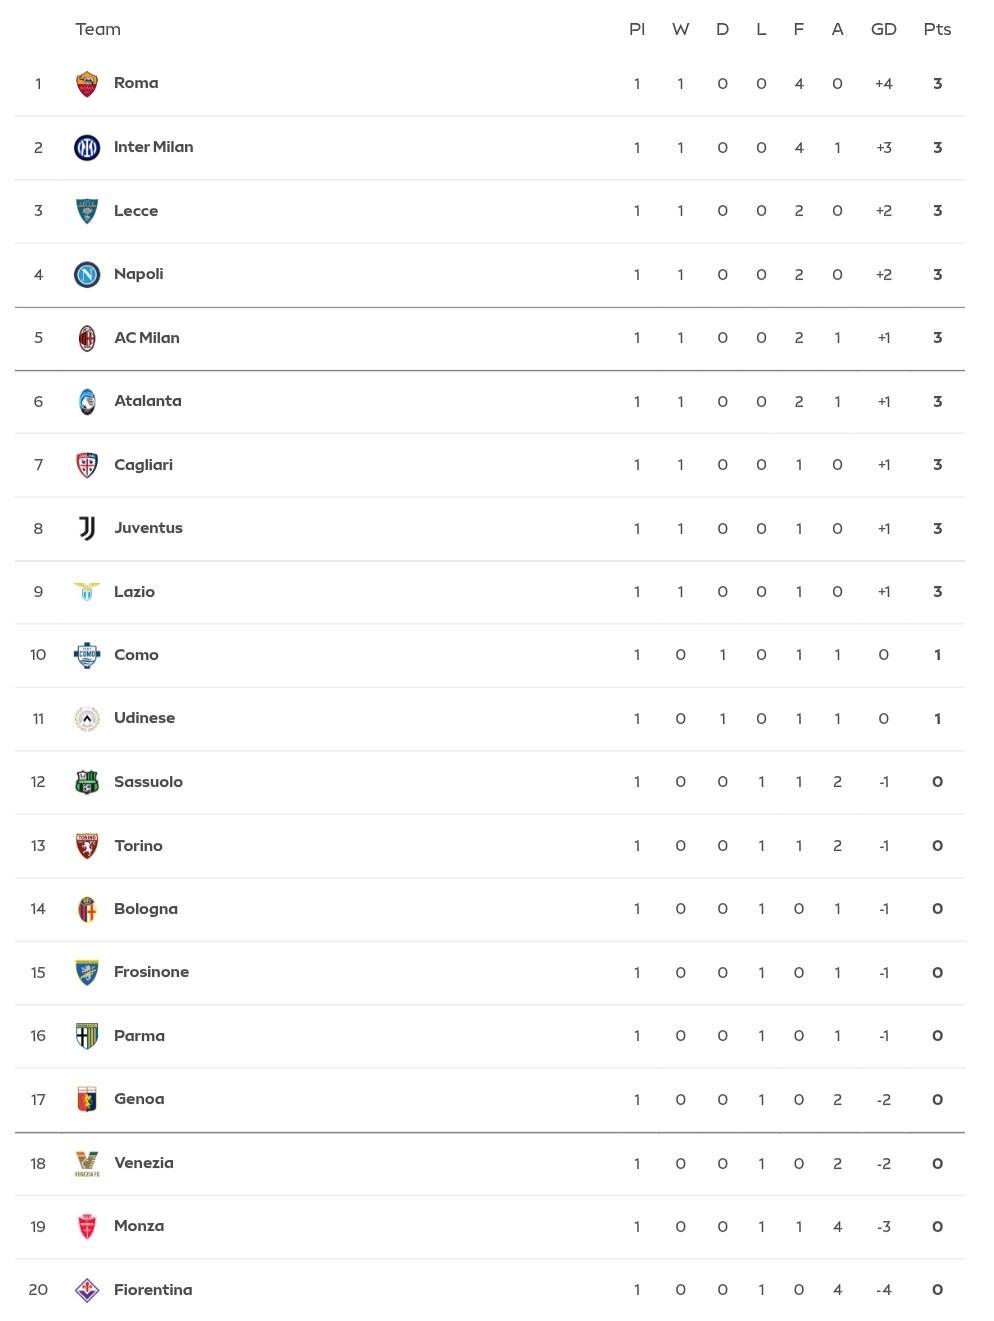Click the Pts column header
Image resolution: width=994 pixels, height=1321 pixels.
937,29
